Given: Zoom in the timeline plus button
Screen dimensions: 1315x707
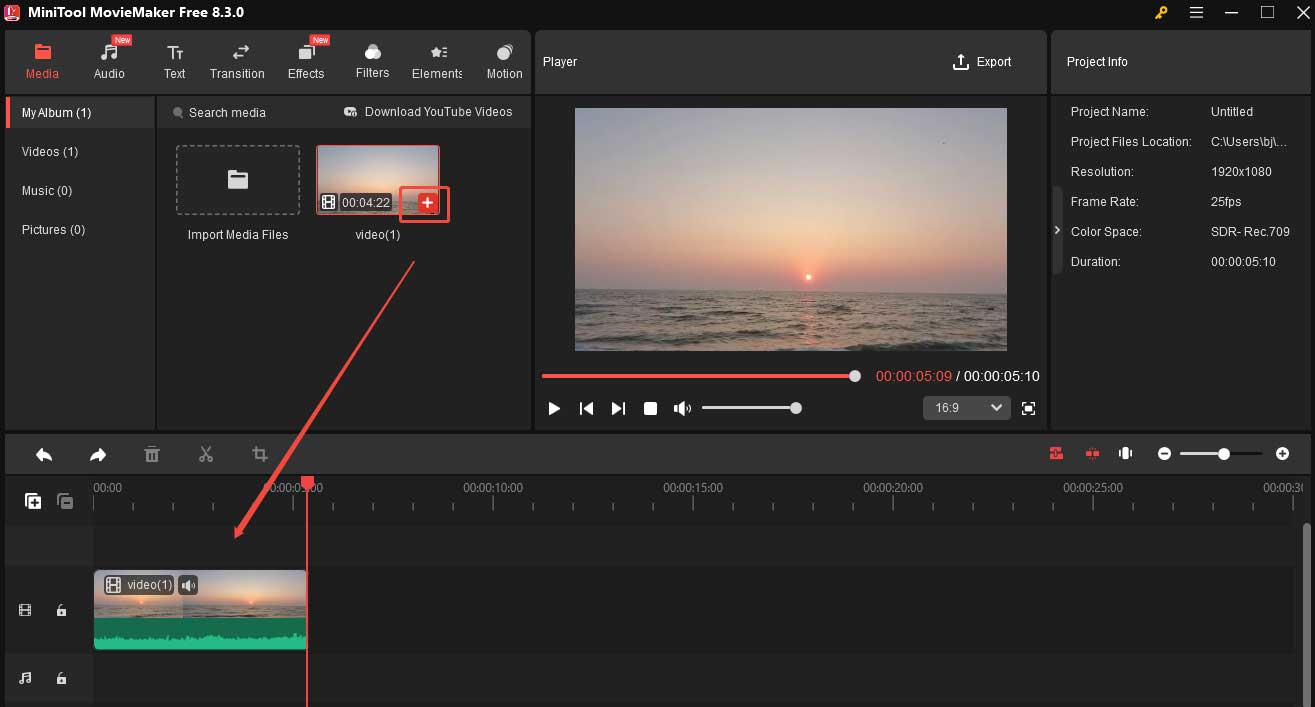Looking at the screenshot, I should [1282, 454].
